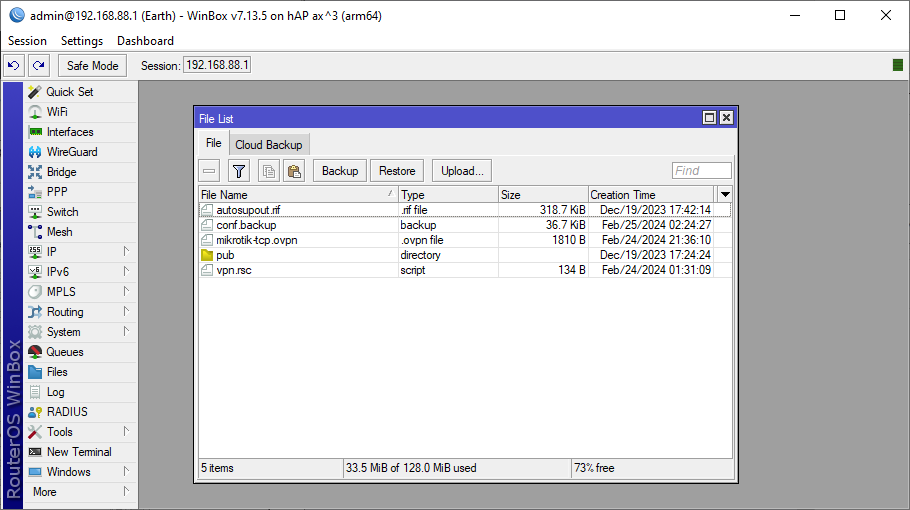This screenshot has width=910, height=510.
Task: Click the '33.5 MiB of 128.0 MiB used' status
Action: coord(411,468)
